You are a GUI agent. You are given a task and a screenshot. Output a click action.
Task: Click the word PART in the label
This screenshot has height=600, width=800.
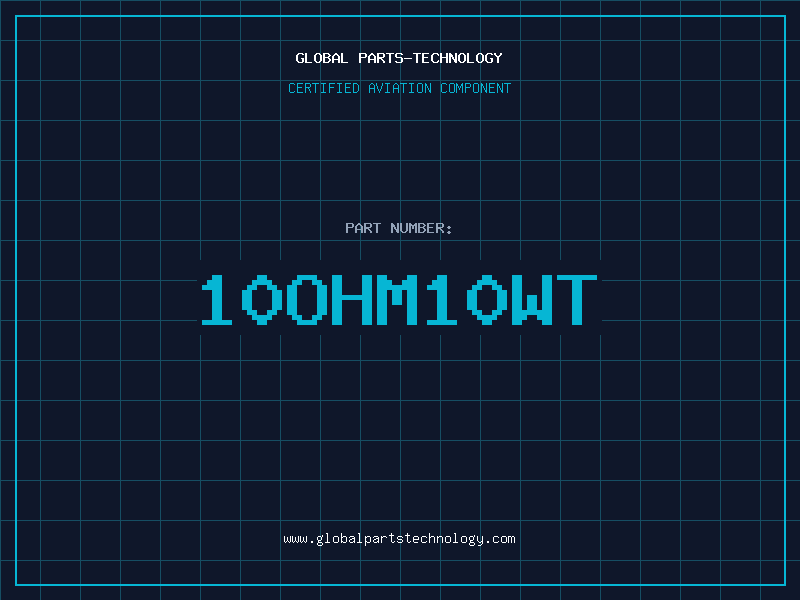(363, 228)
